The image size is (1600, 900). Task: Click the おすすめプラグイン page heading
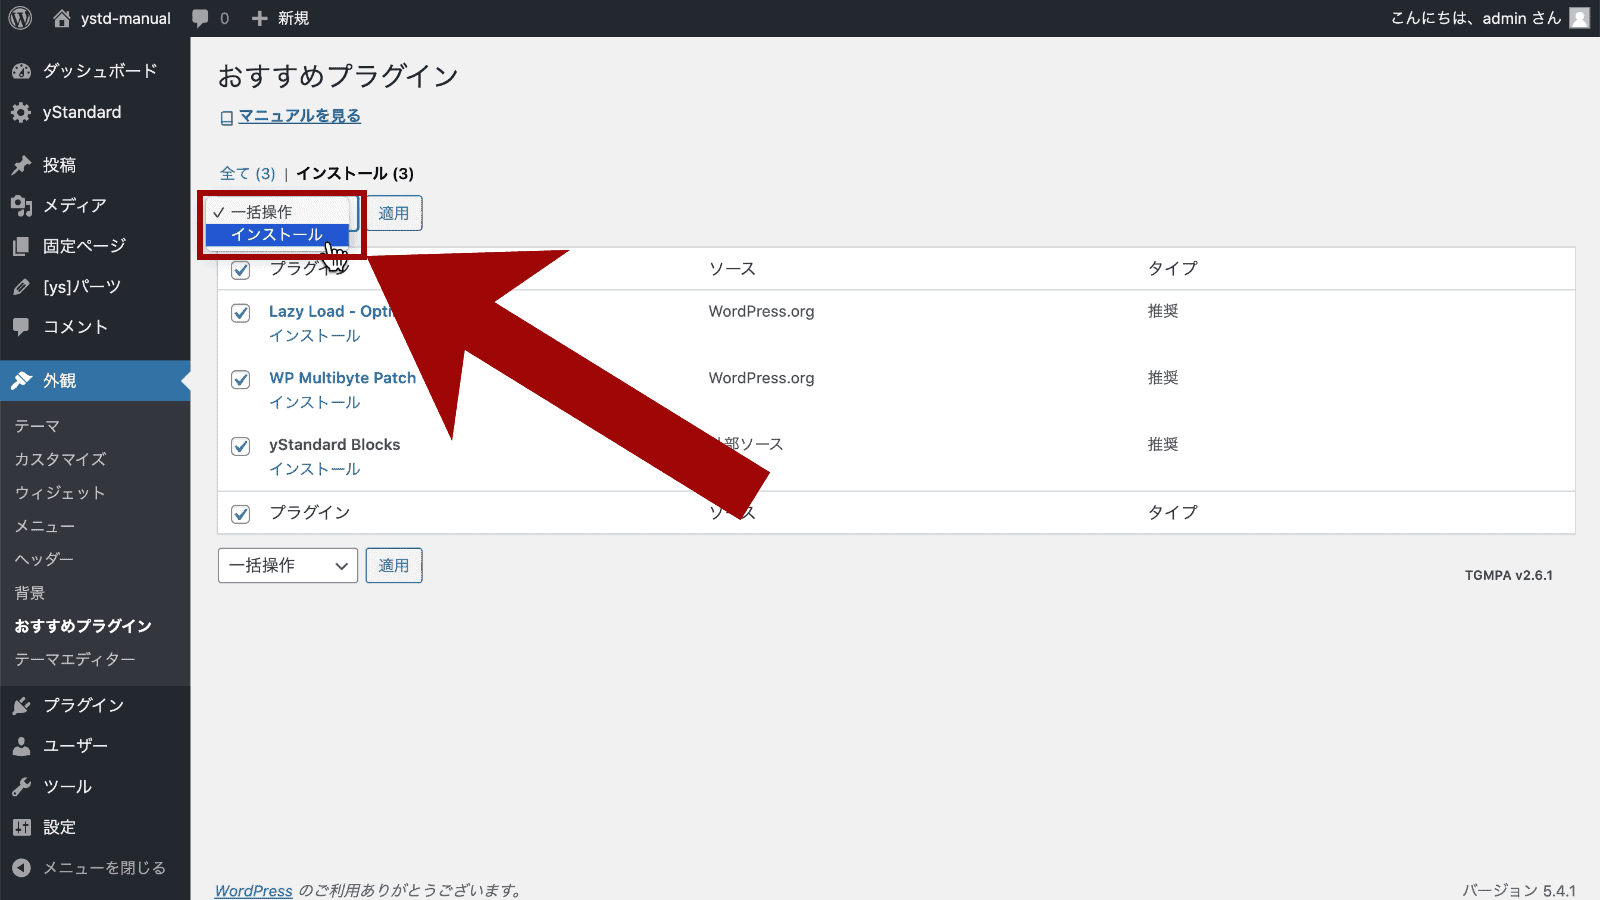pos(338,76)
